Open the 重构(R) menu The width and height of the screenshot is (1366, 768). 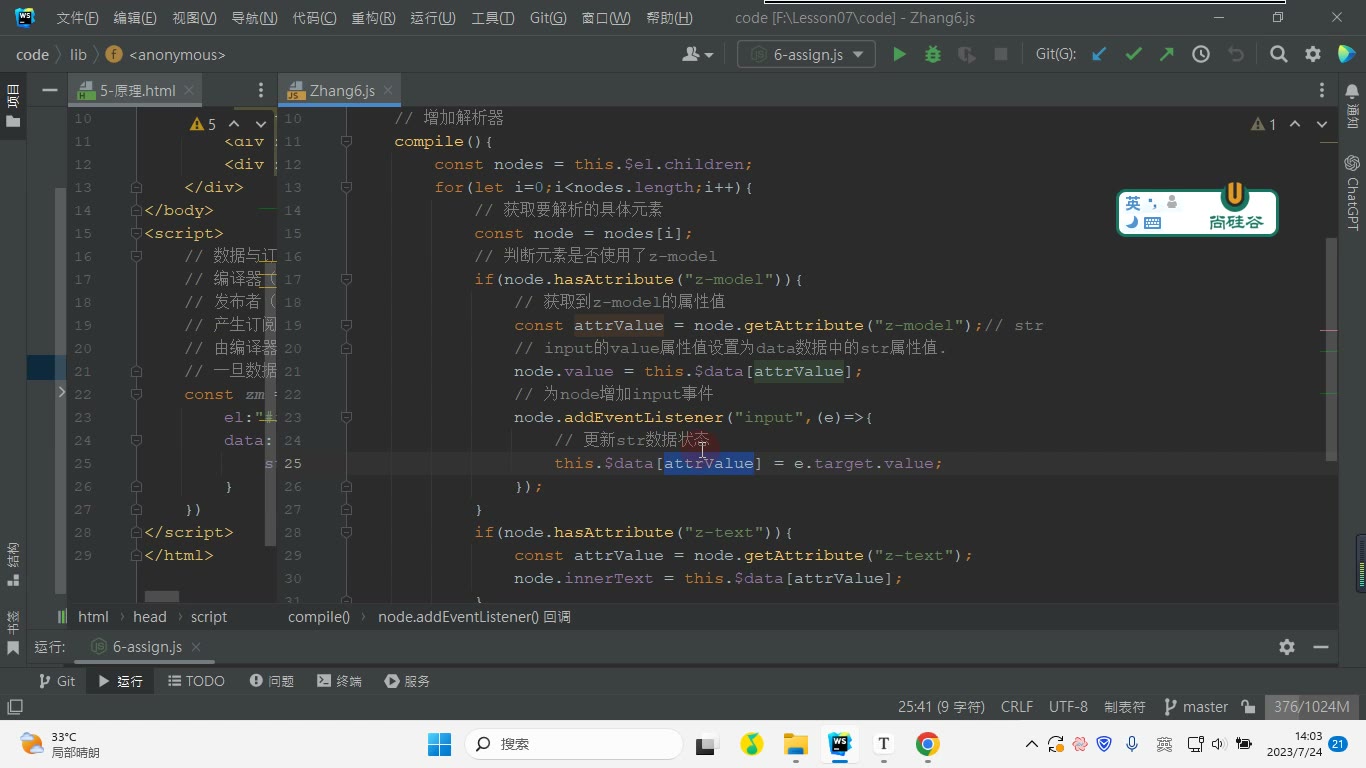(373, 18)
